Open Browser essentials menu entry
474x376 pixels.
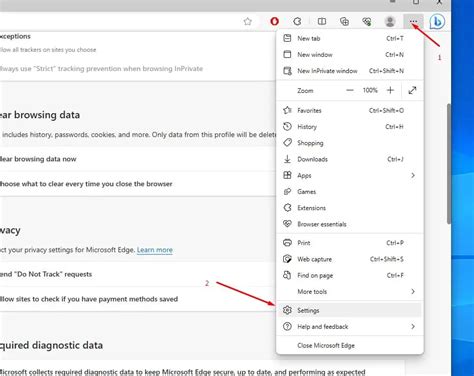(350, 224)
